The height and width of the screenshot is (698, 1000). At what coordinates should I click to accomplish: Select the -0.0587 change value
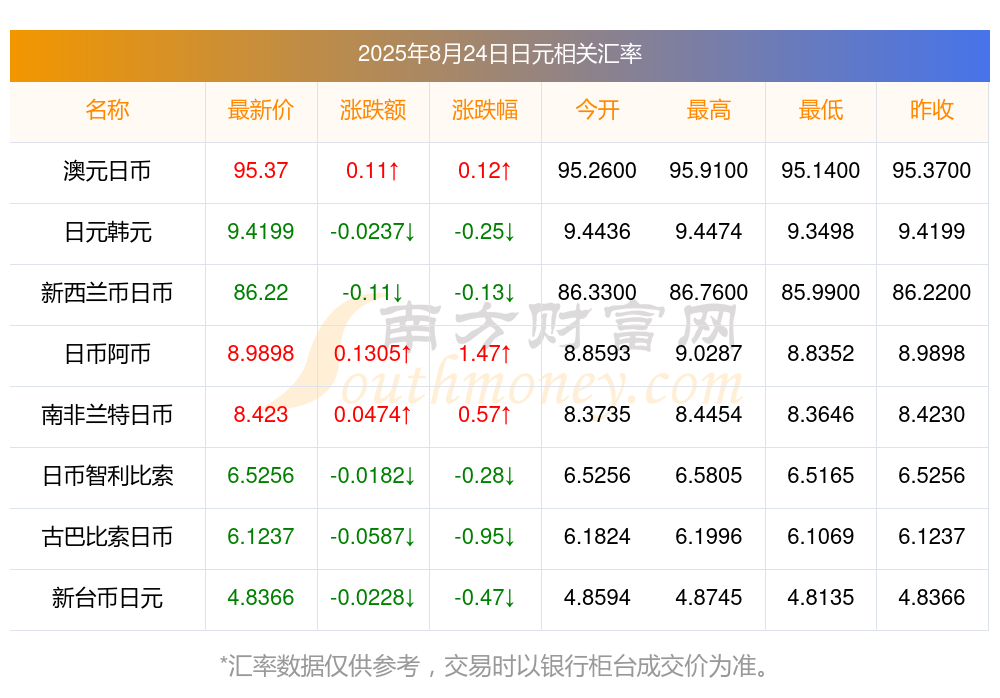373,537
